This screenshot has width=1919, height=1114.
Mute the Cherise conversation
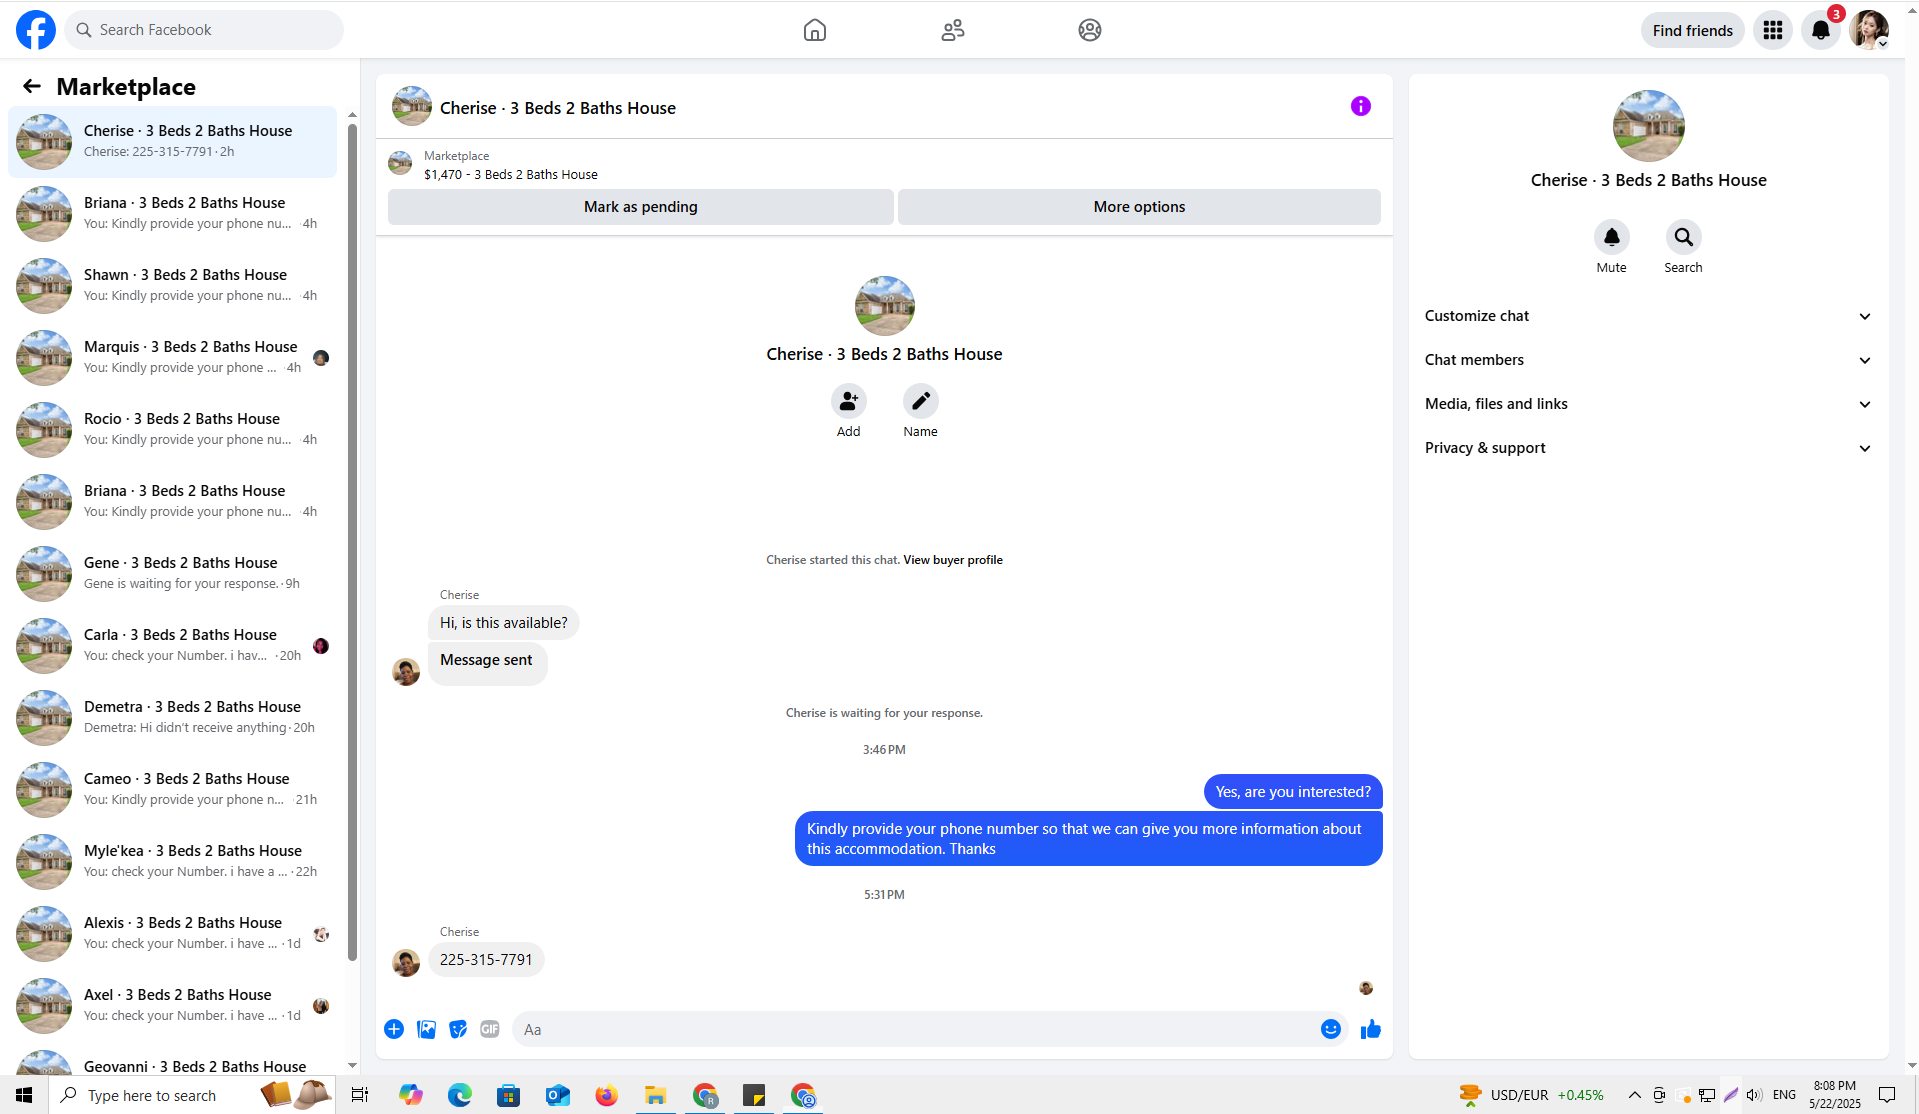1612,237
